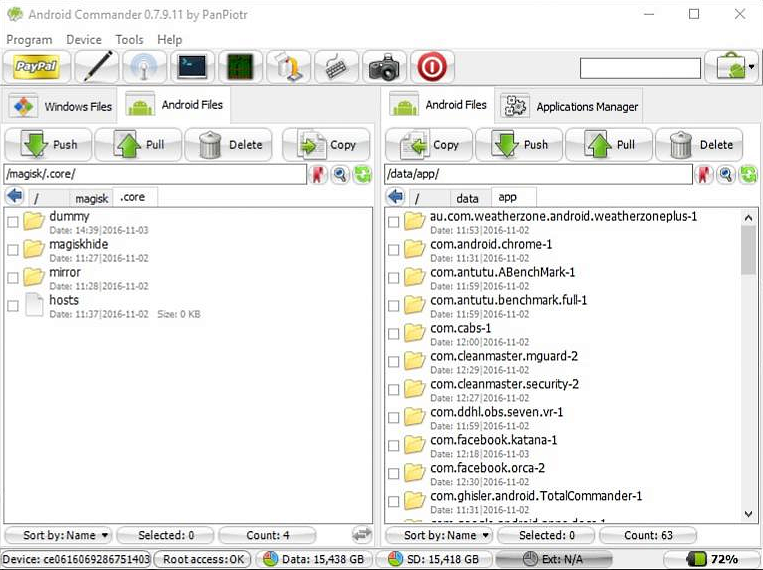The height and width of the screenshot is (570, 763).
Task: Open the PayPal donate button
Action: (36, 66)
